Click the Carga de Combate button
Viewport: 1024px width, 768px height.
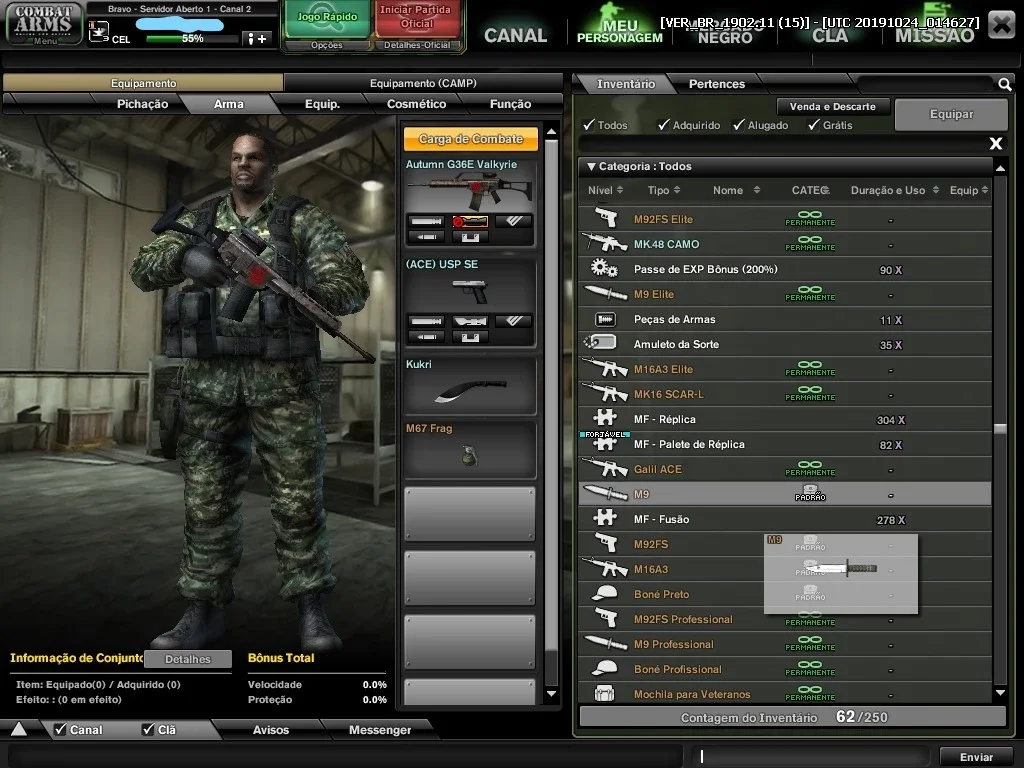[x=470, y=138]
